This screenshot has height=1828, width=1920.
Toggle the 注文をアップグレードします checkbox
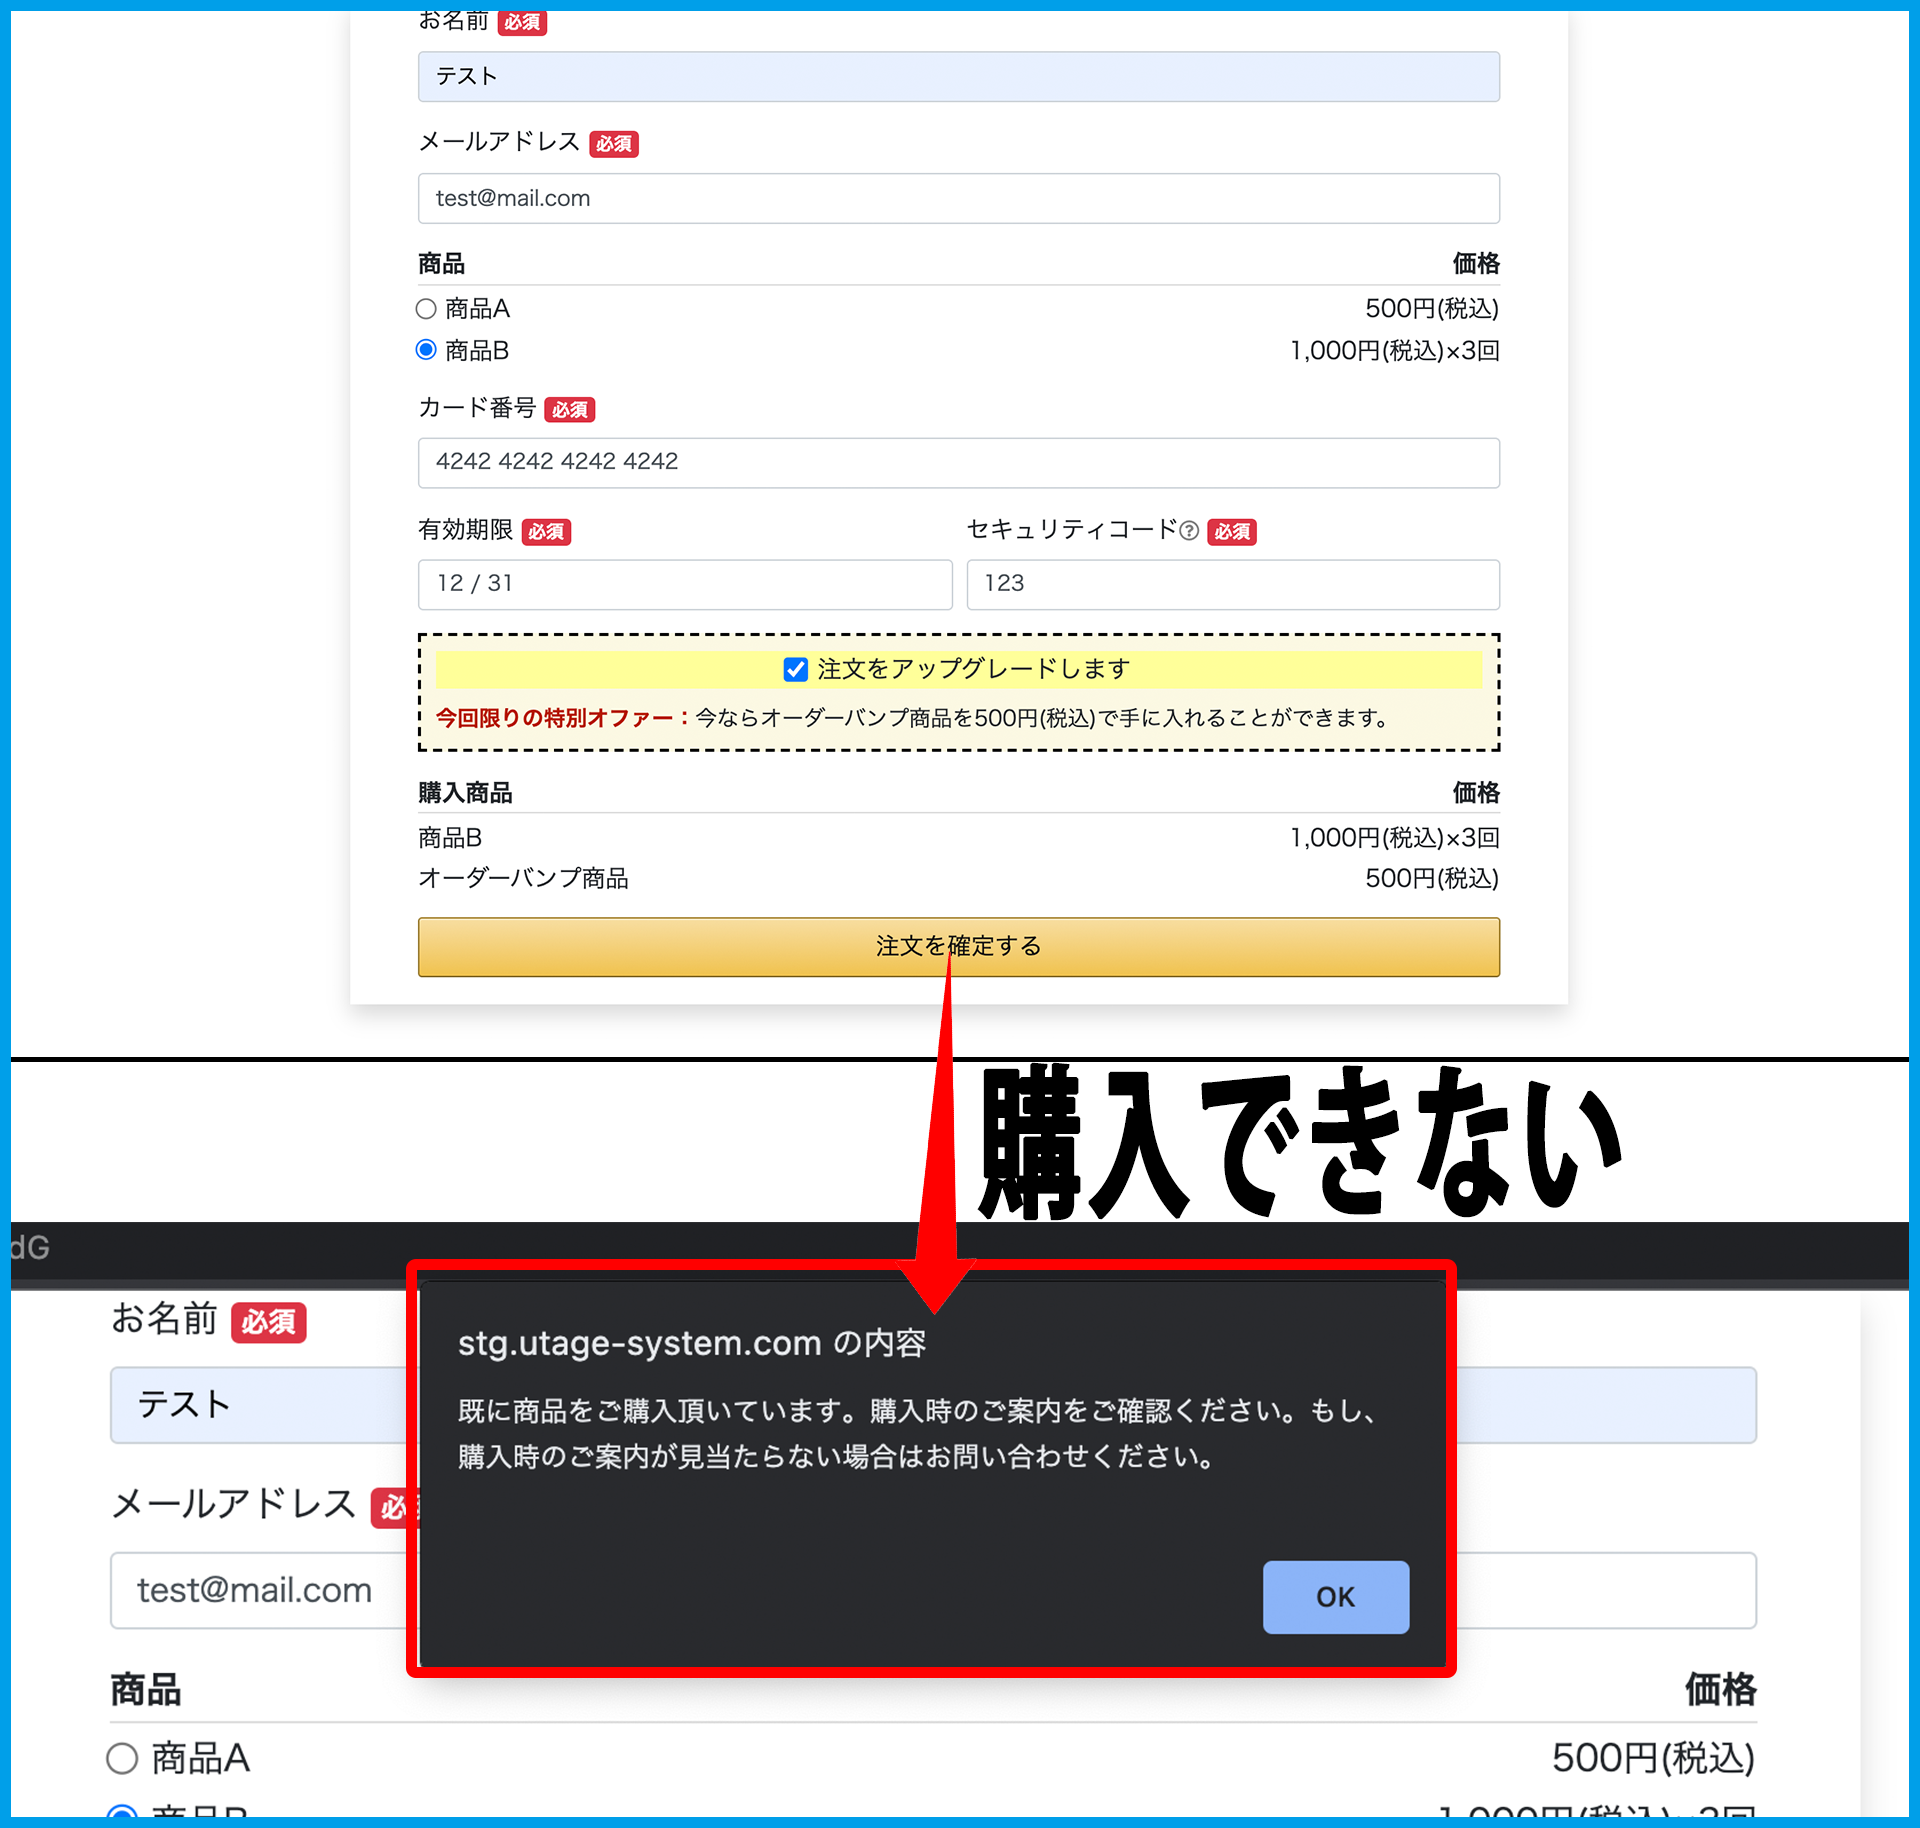[795, 669]
